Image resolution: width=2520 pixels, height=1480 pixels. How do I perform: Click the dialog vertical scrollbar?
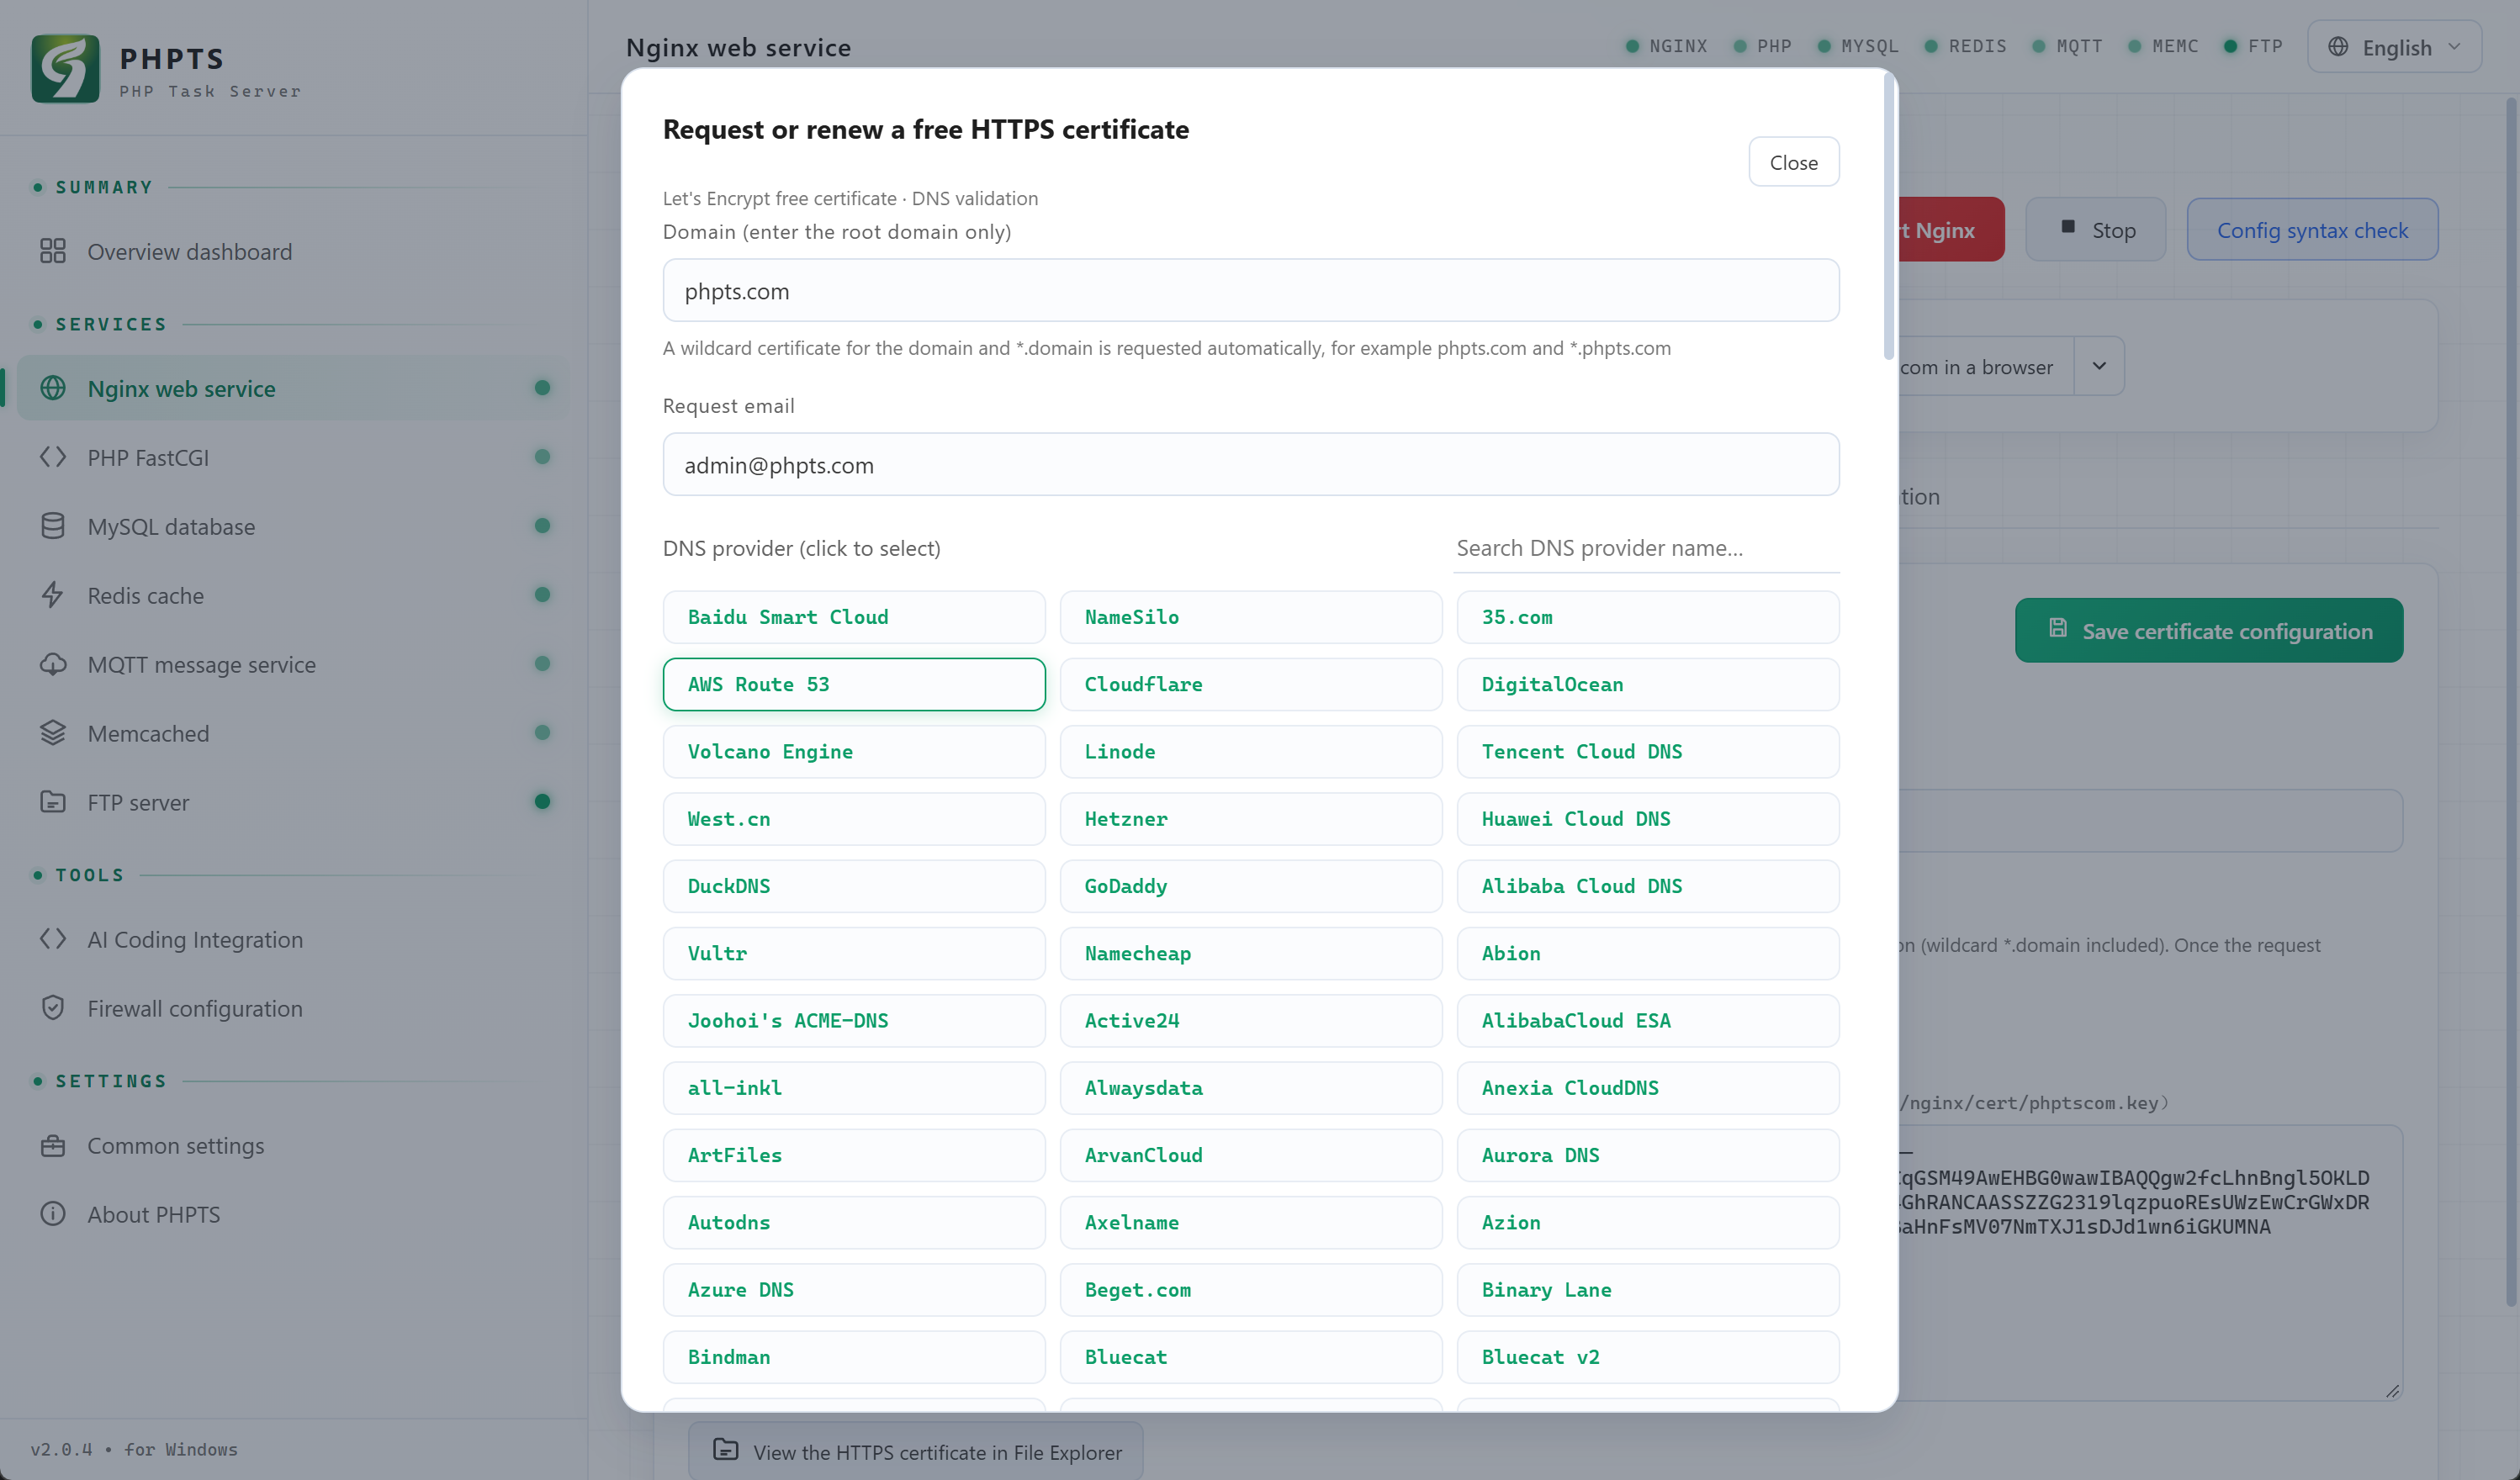1889,218
